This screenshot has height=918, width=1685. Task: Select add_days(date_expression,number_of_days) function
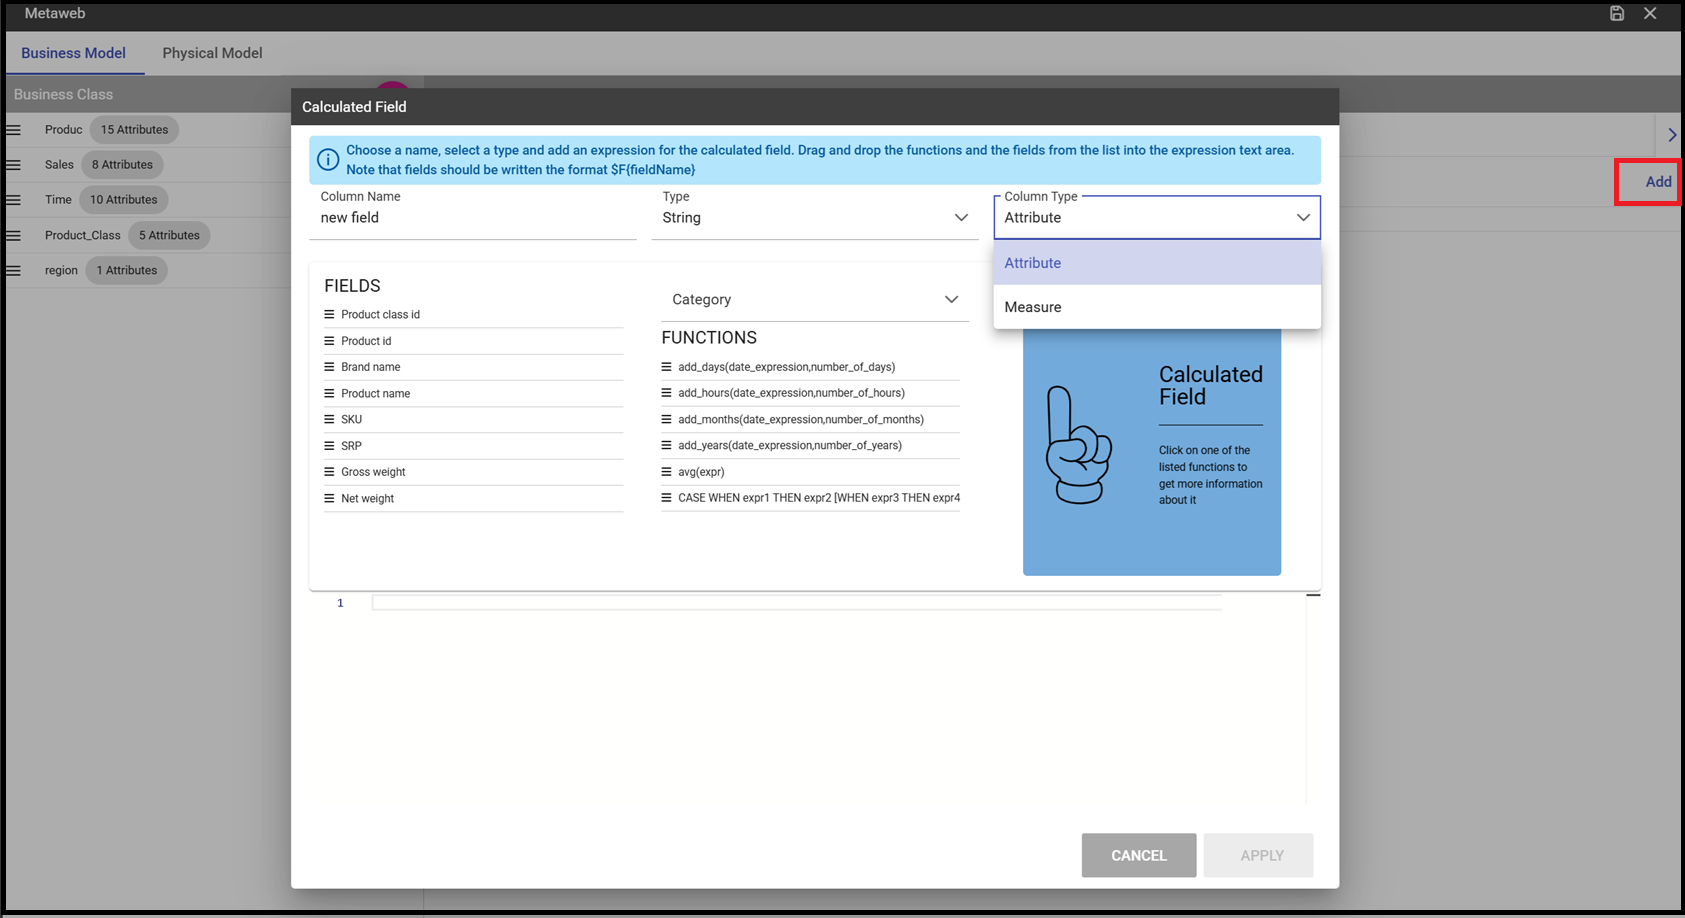786,367
